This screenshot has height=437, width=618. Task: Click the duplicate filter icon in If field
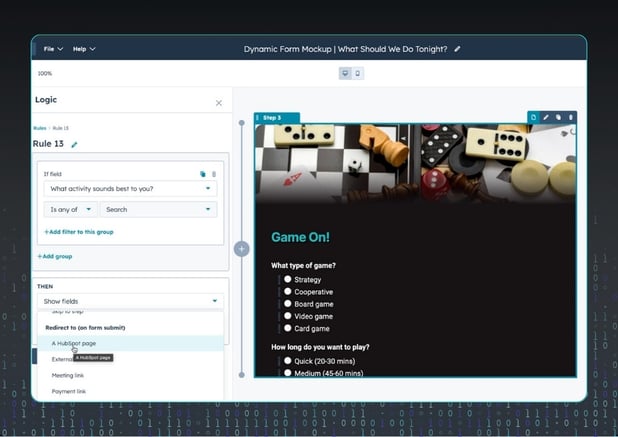pos(203,174)
